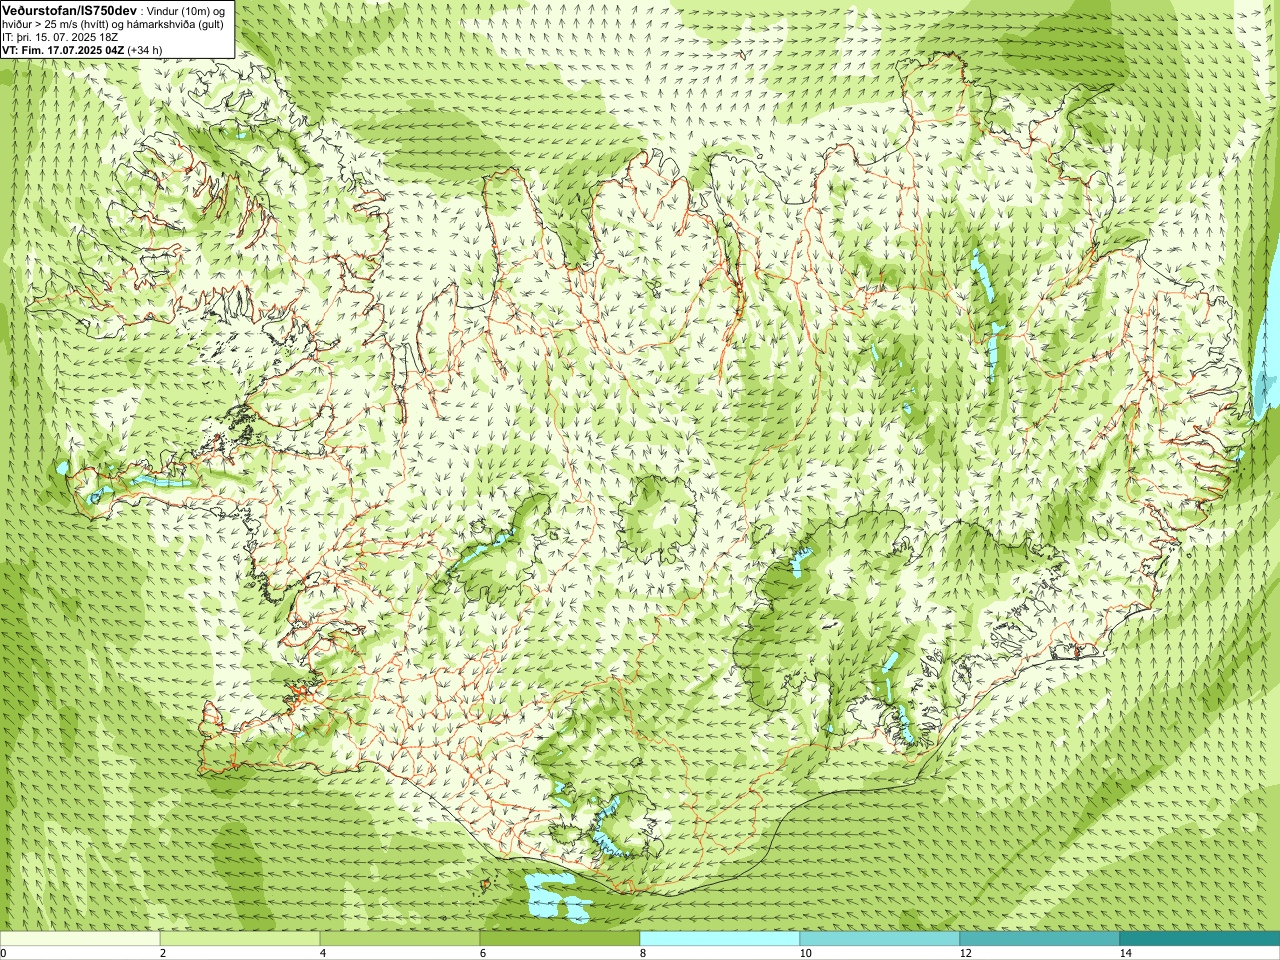Screen dimensions: 1280x960
Task: Click the 'VT: Fim. 17.07.2025 04Z' valid time line
Action: (x=63, y=49)
